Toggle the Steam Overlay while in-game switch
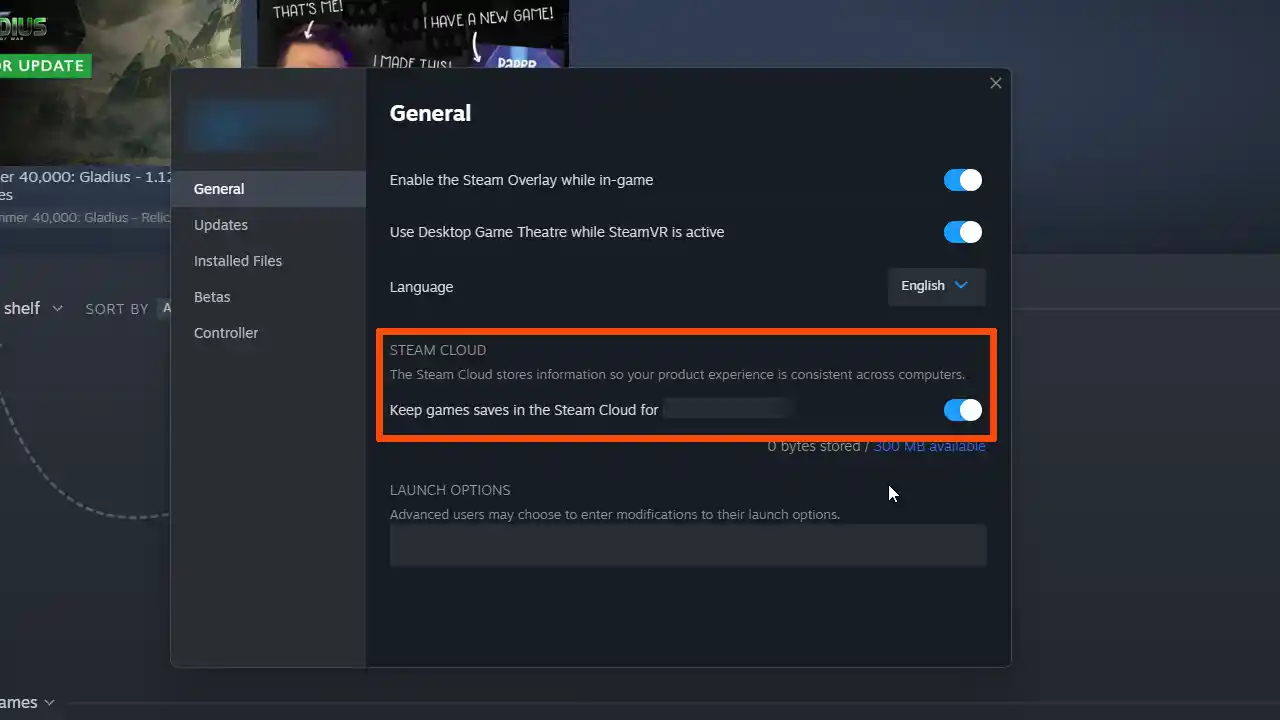Screen dimensions: 1280x720 point(963,180)
